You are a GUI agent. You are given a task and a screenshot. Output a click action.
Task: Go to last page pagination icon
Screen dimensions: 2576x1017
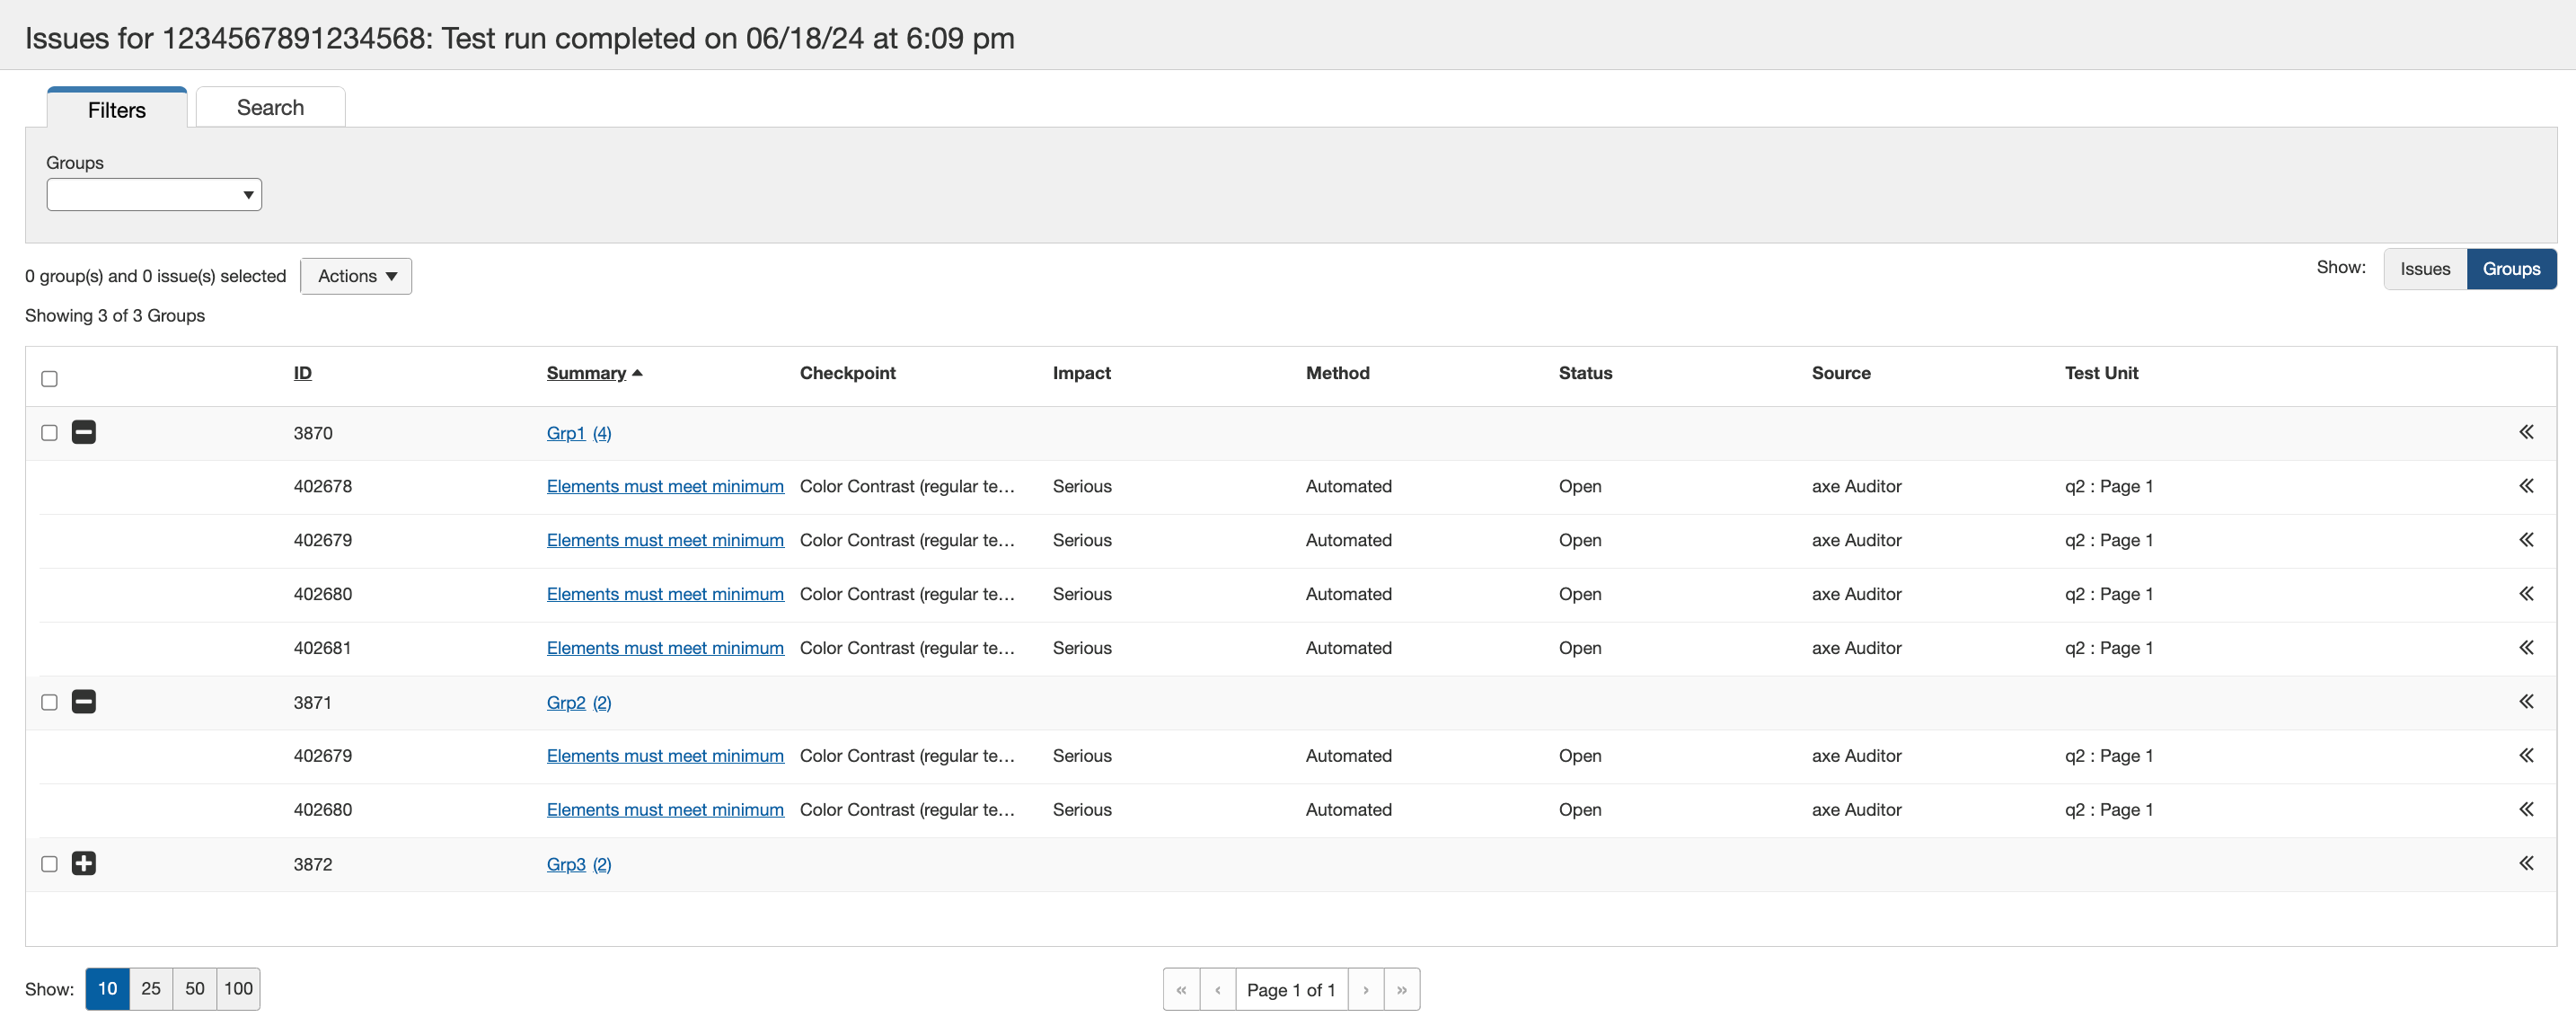pyautogui.click(x=1401, y=989)
